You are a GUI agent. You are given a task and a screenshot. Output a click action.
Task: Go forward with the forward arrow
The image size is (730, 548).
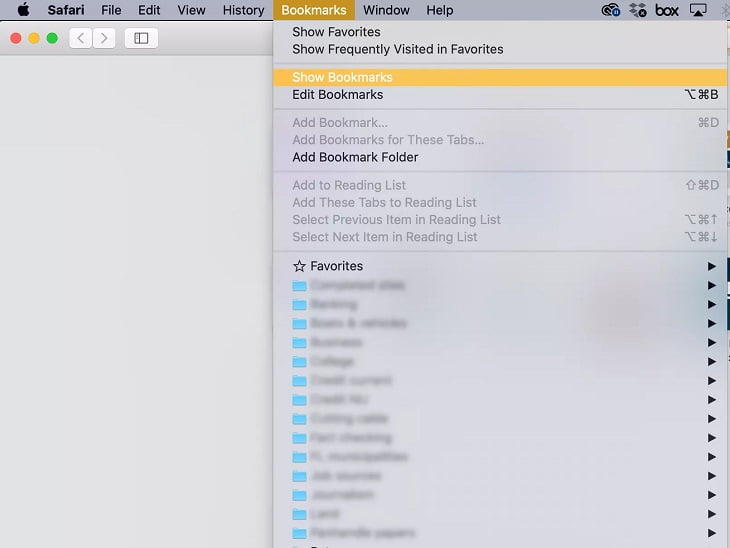(104, 38)
